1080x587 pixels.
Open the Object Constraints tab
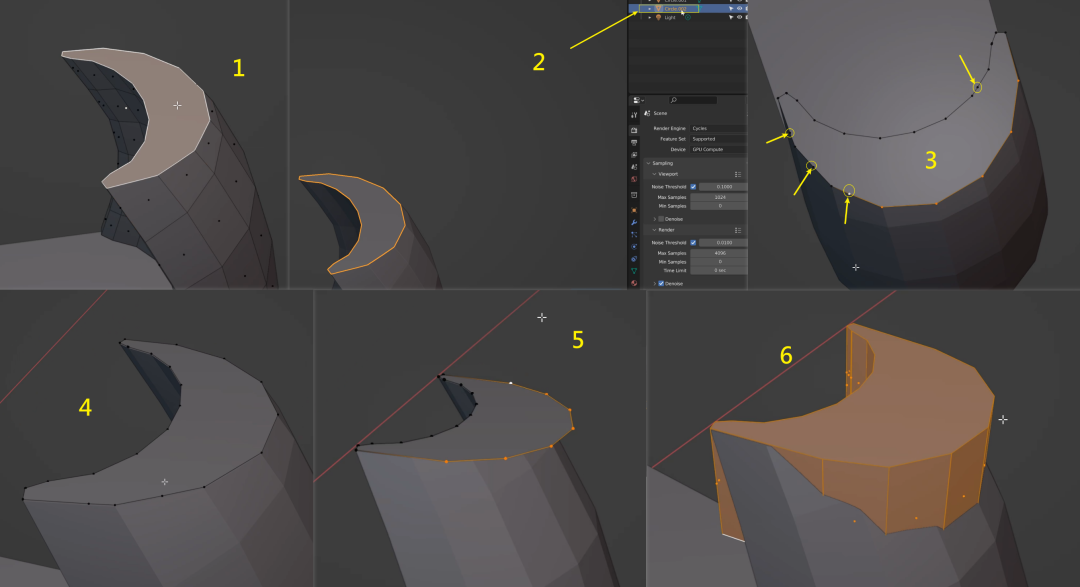coord(634,258)
